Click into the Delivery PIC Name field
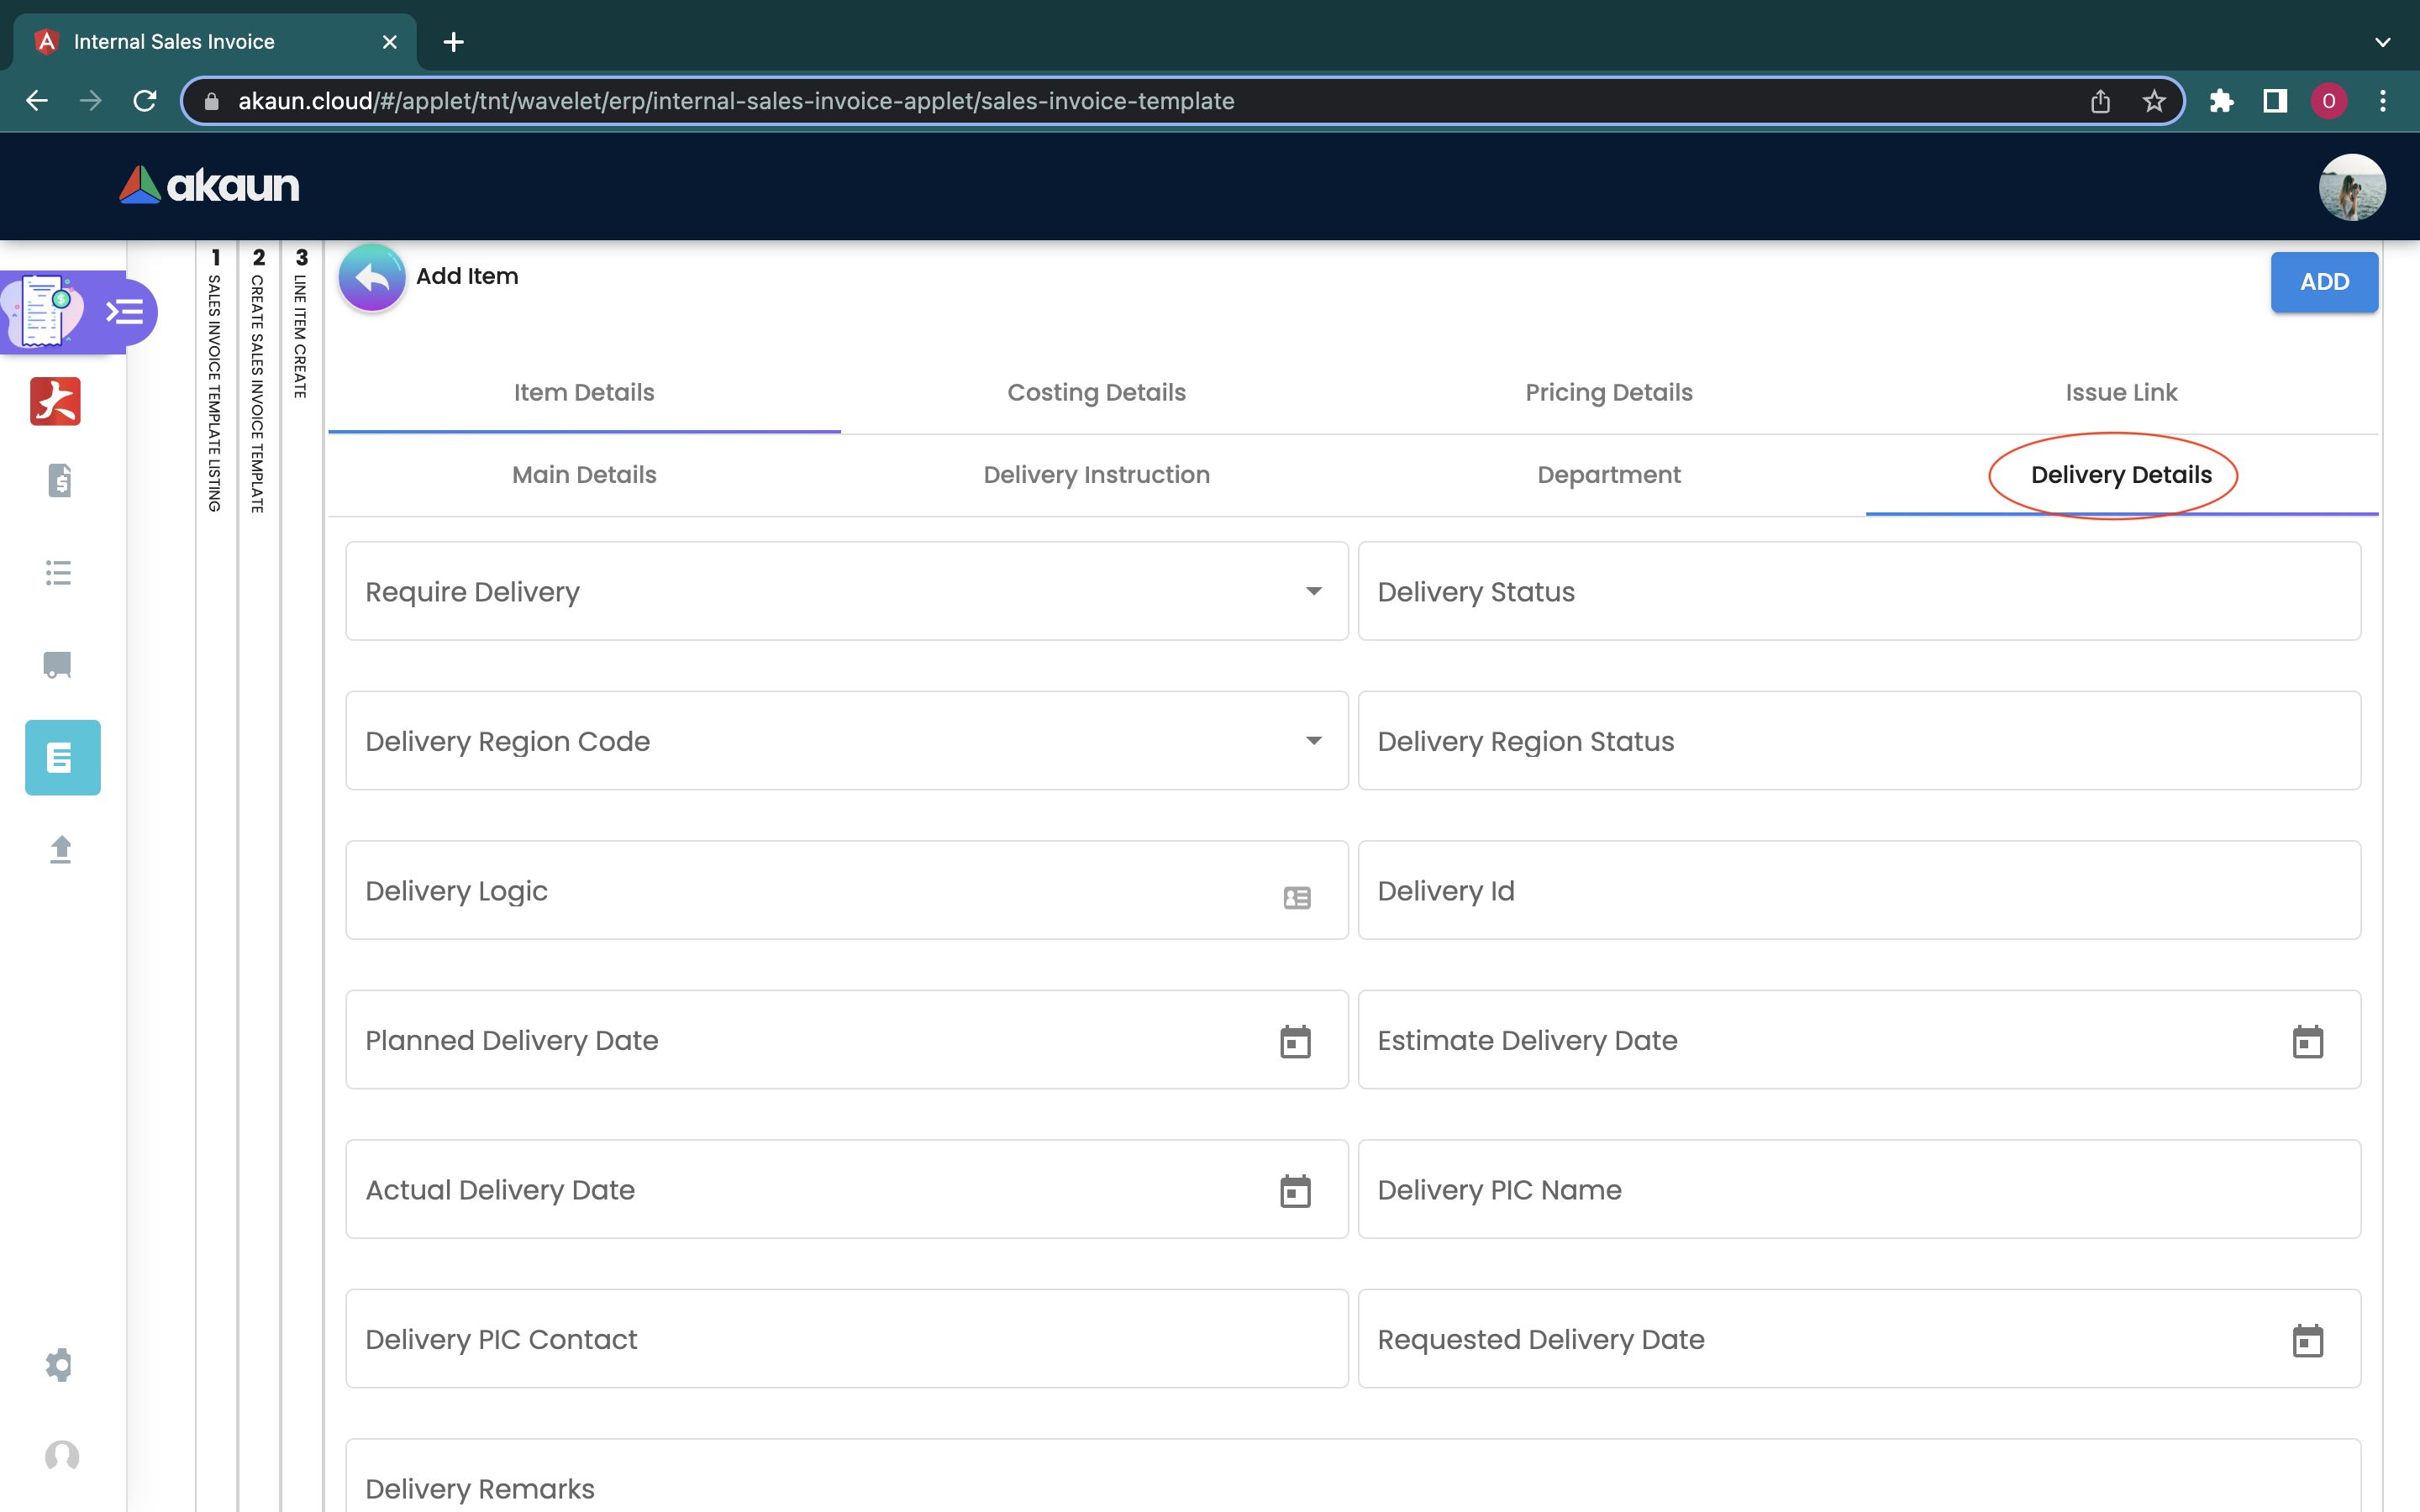This screenshot has width=2420, height=1512. click(1858, 1189)
